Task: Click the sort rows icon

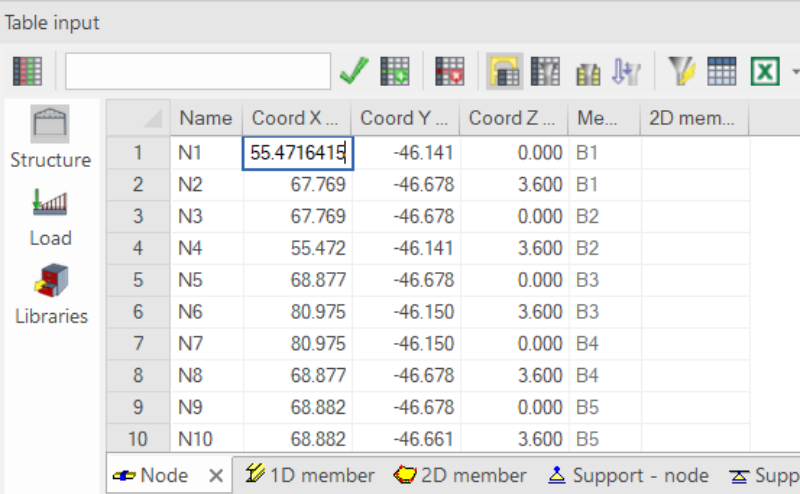Action: coord(626,71)
